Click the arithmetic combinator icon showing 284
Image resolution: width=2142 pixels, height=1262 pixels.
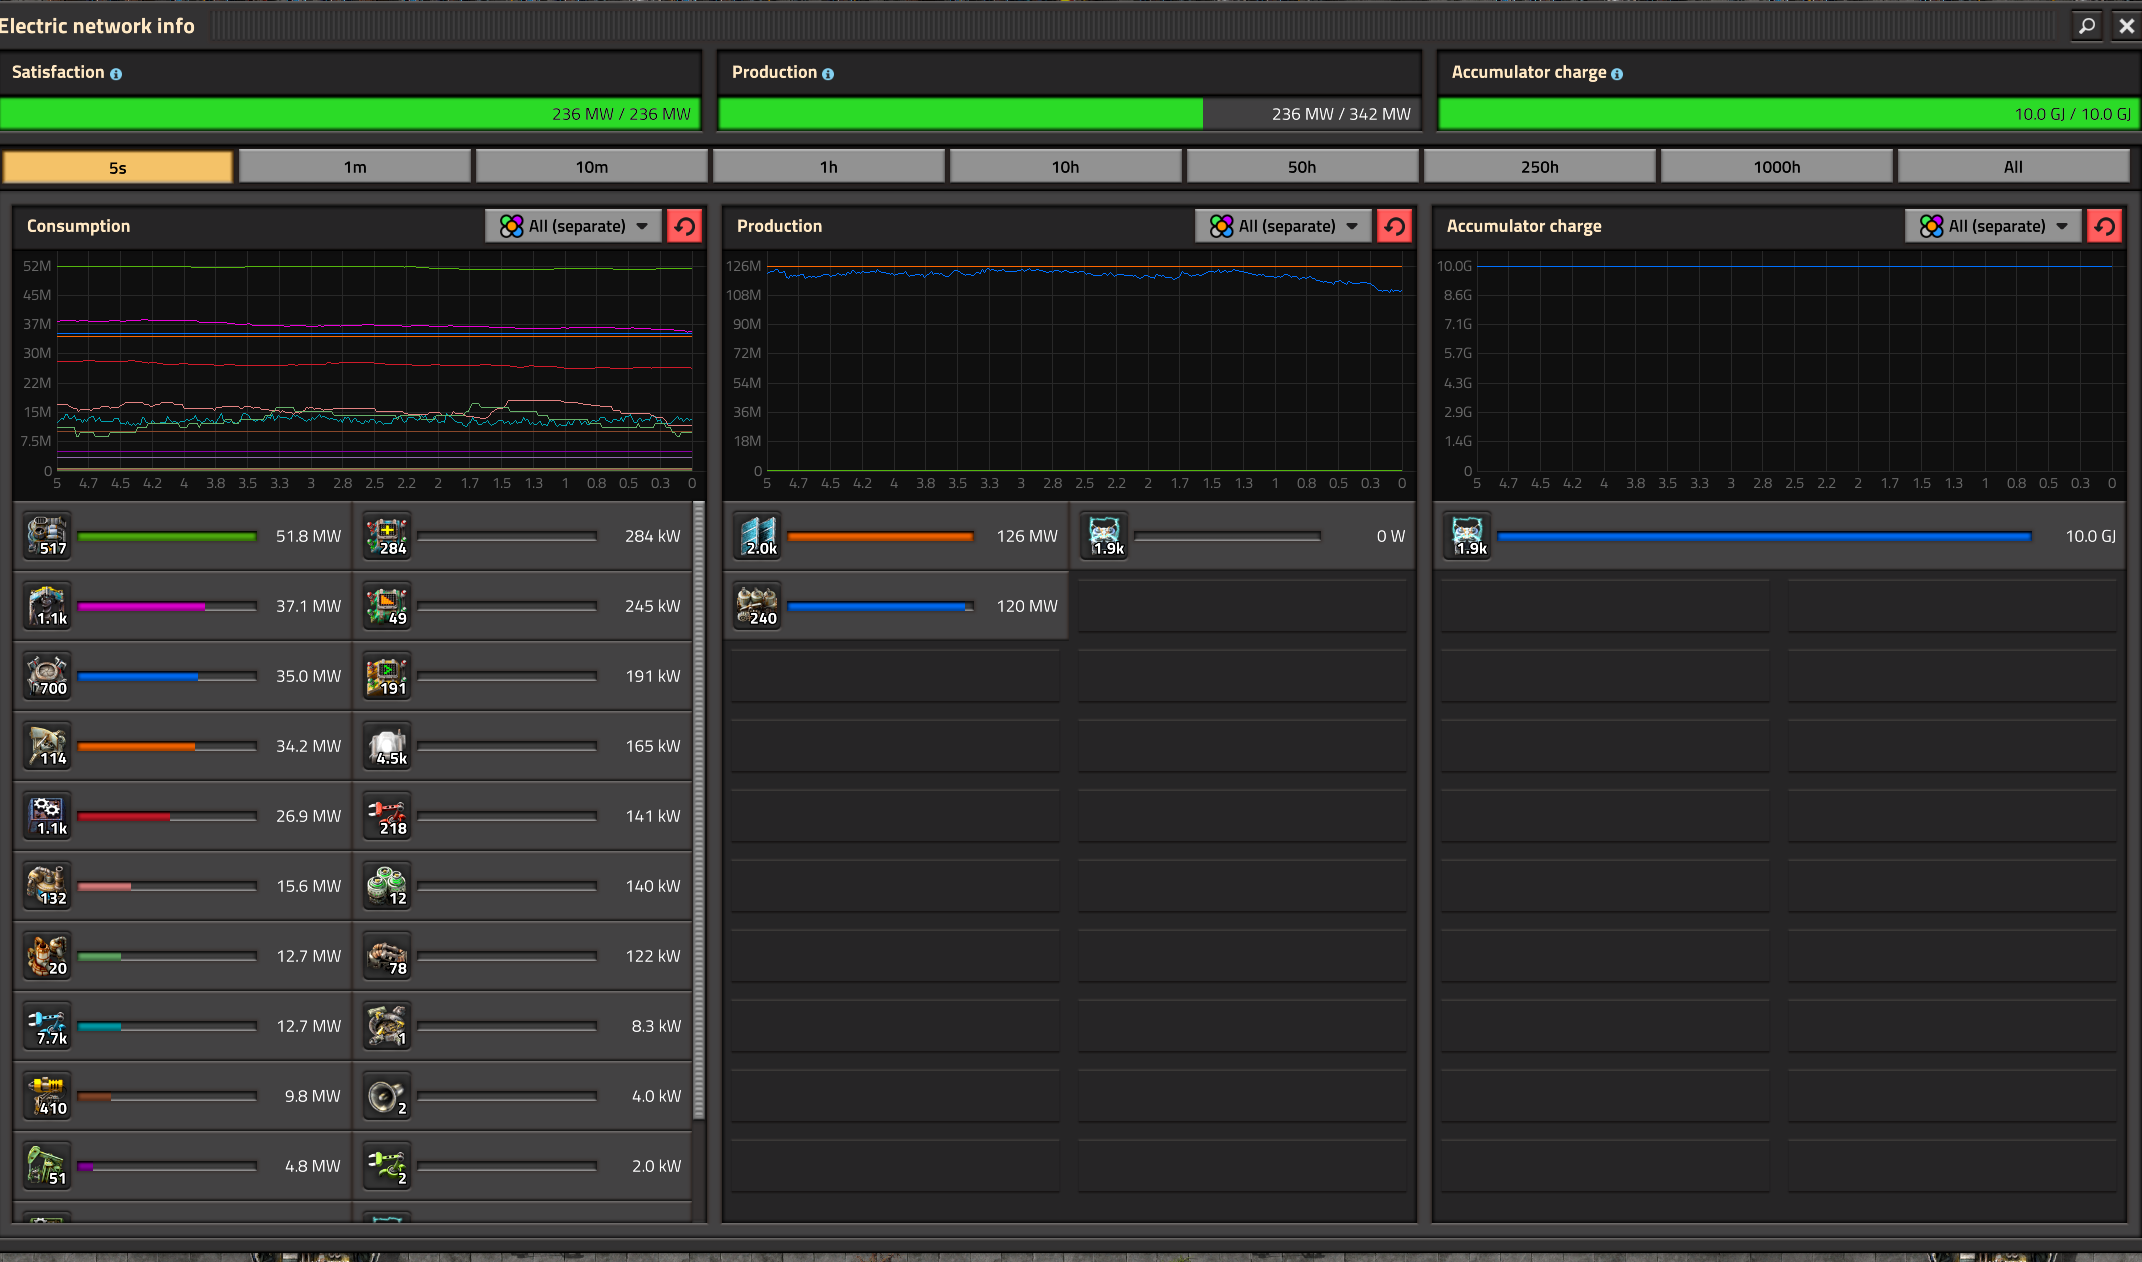point(387,536)
